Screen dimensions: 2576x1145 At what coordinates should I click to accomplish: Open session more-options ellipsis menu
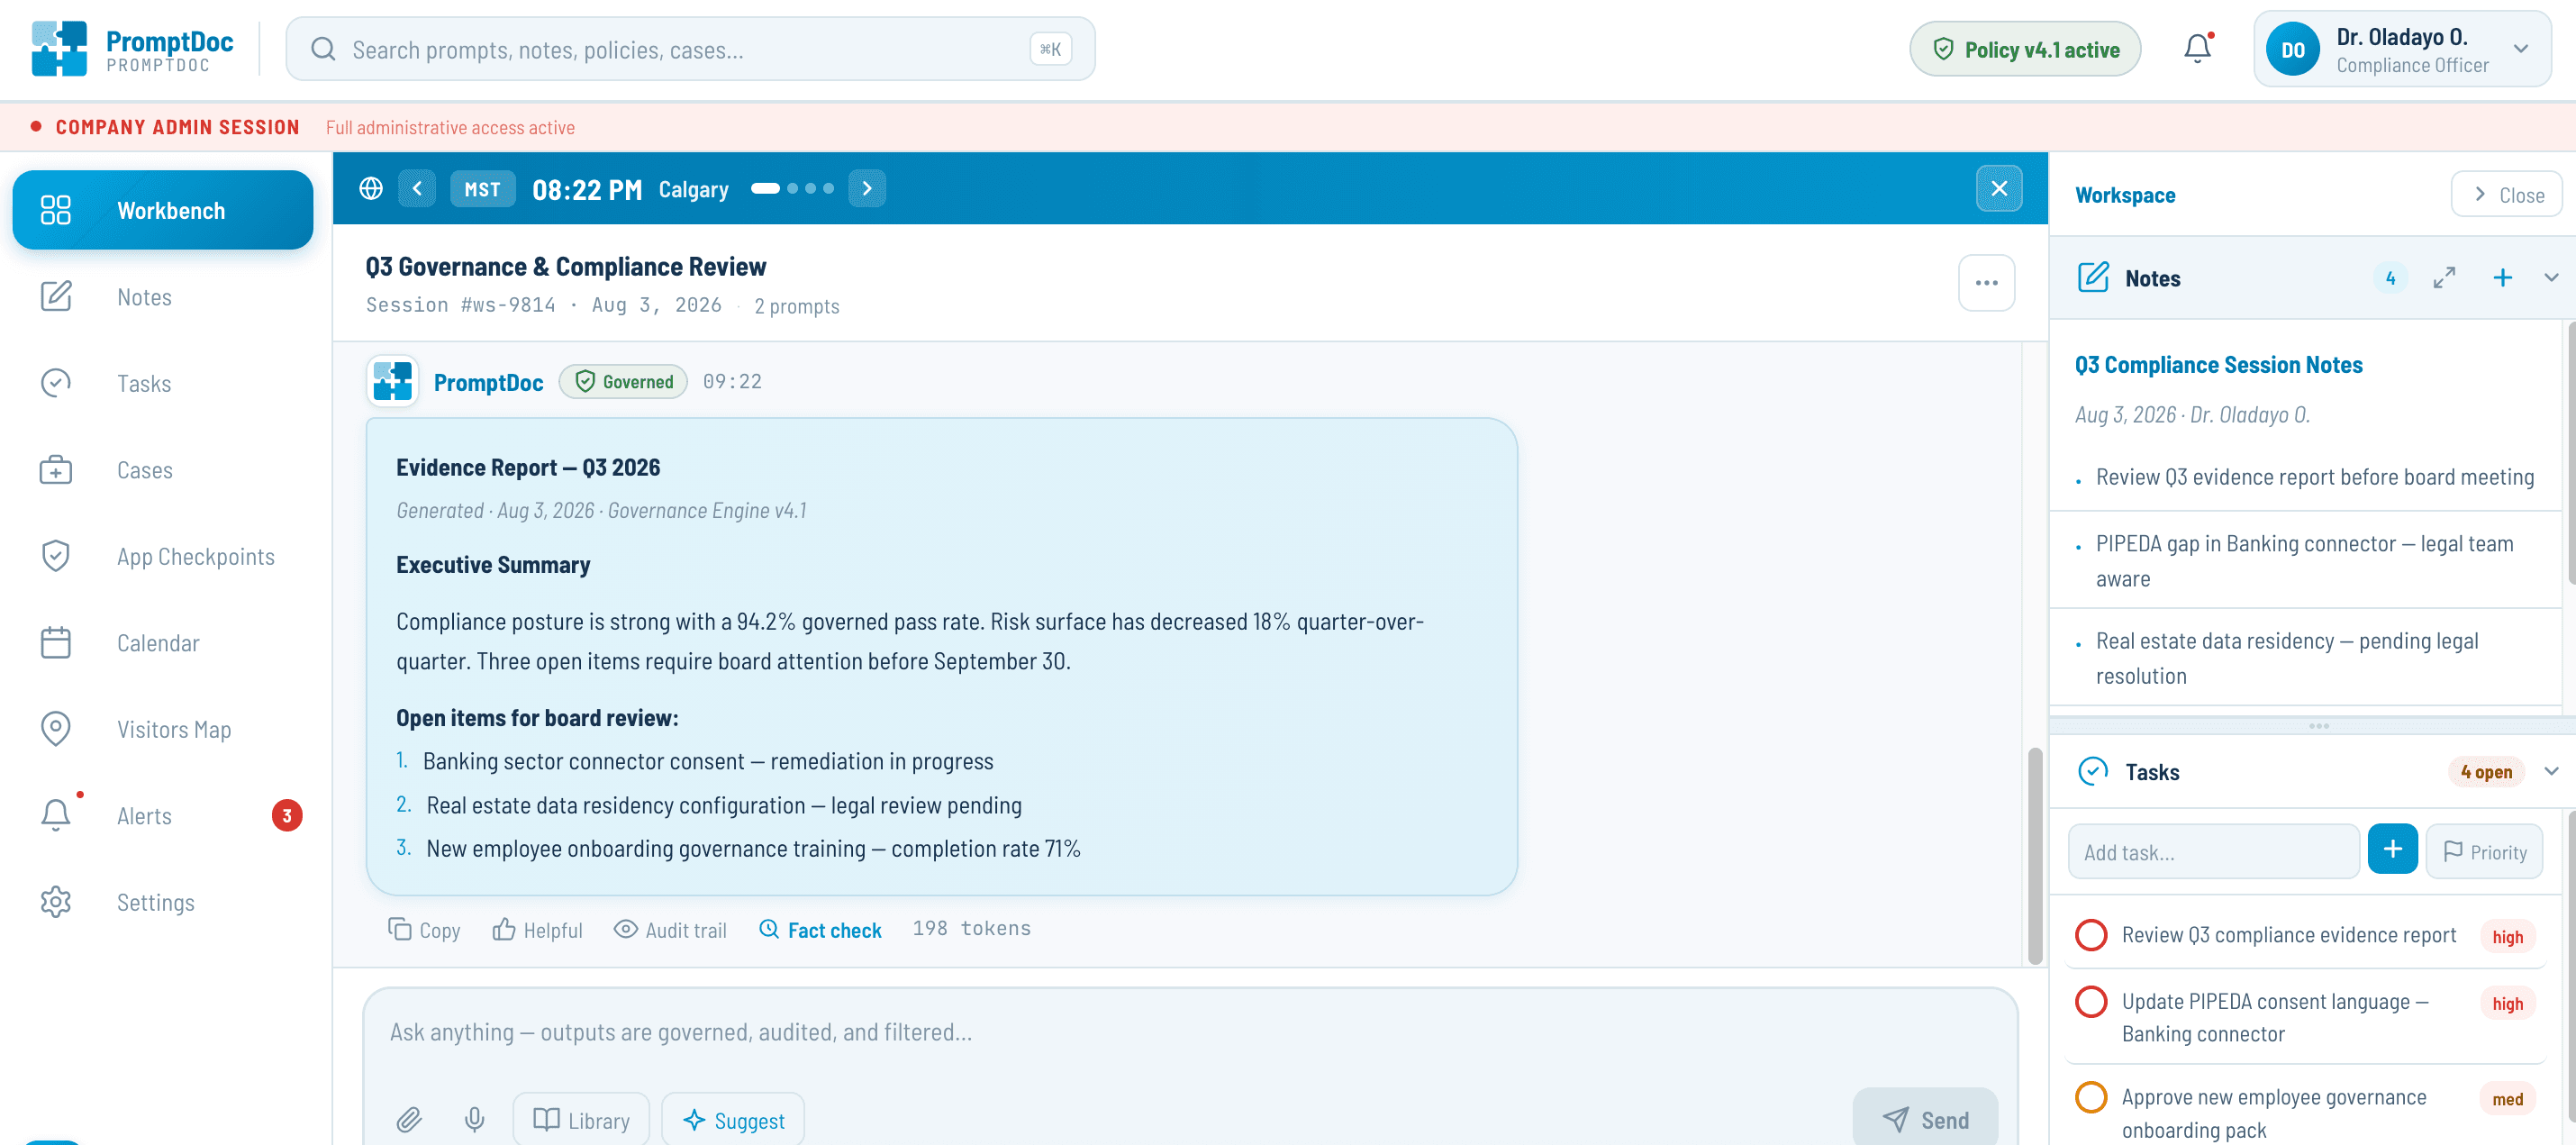pos(1986,283)
